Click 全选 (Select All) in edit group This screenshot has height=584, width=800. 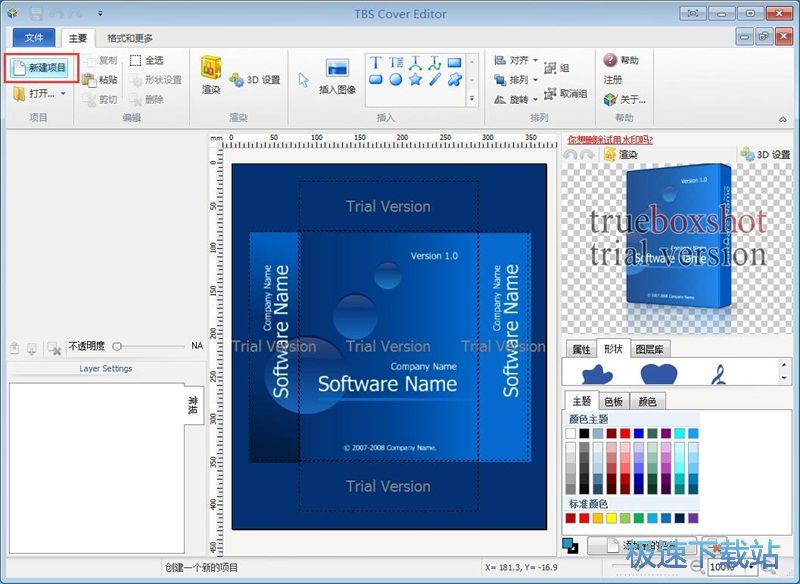(146, 60)
